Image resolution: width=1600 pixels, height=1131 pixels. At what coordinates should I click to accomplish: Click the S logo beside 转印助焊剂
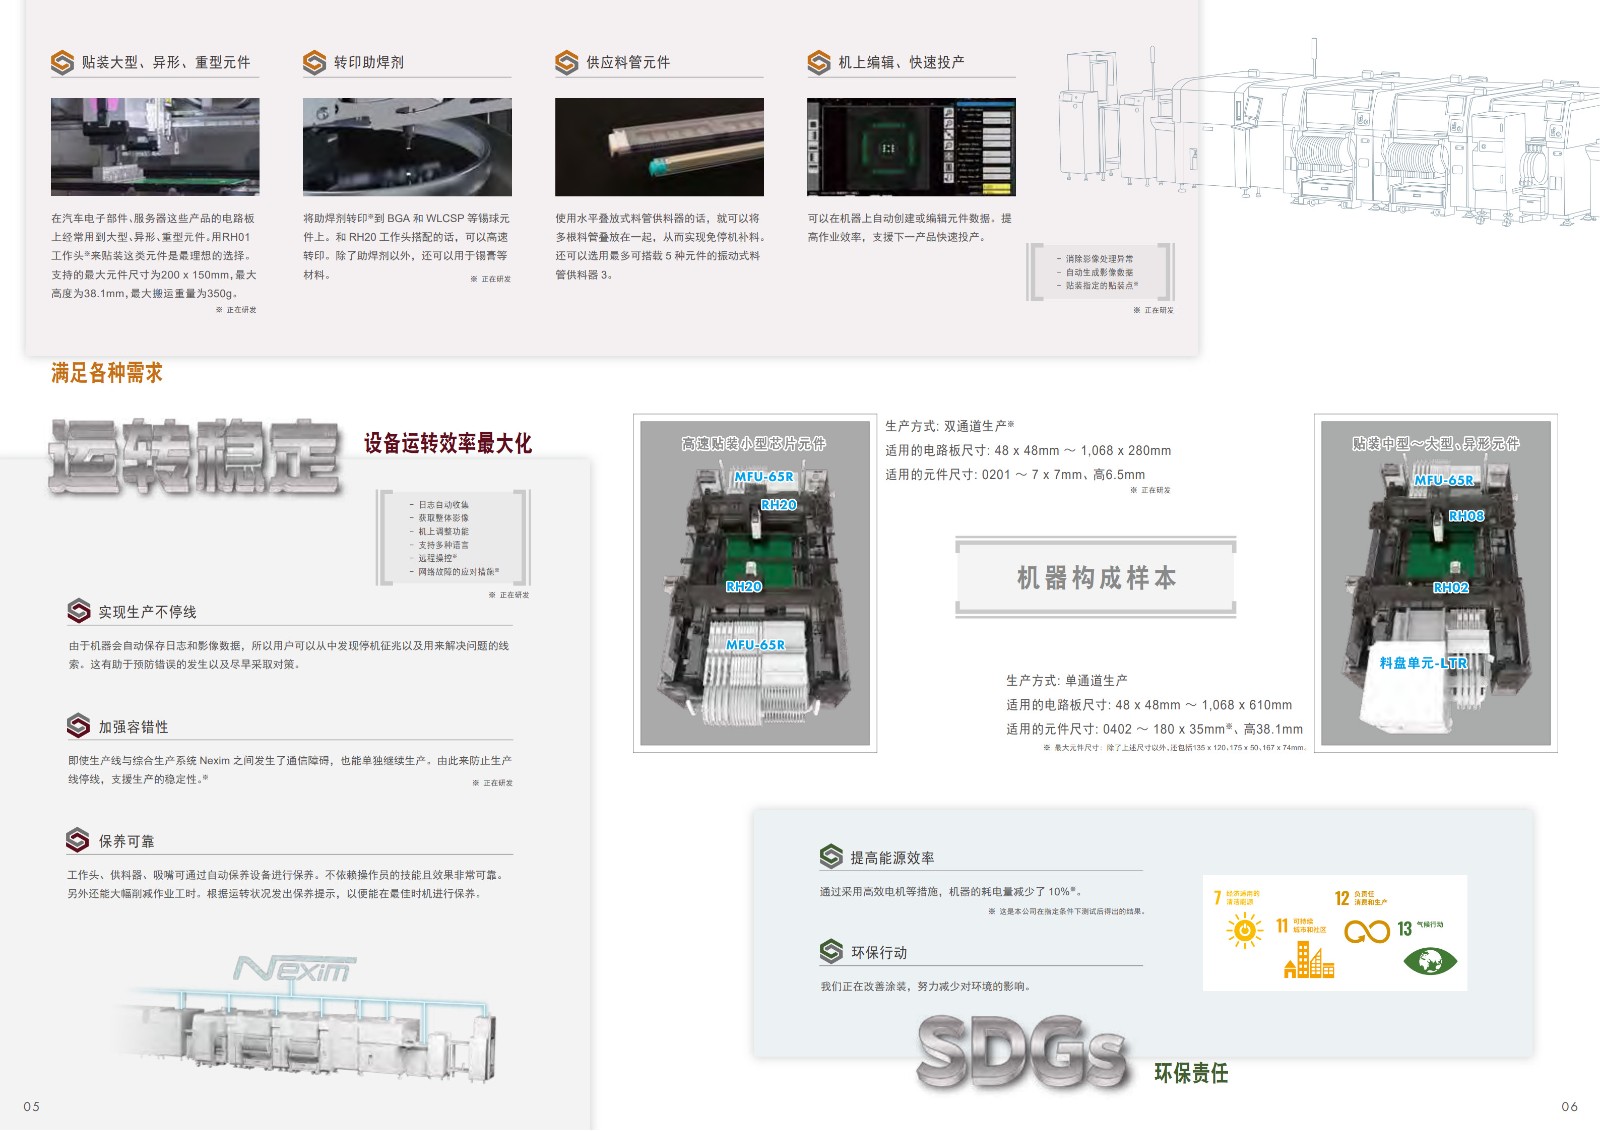pos(314,62)
